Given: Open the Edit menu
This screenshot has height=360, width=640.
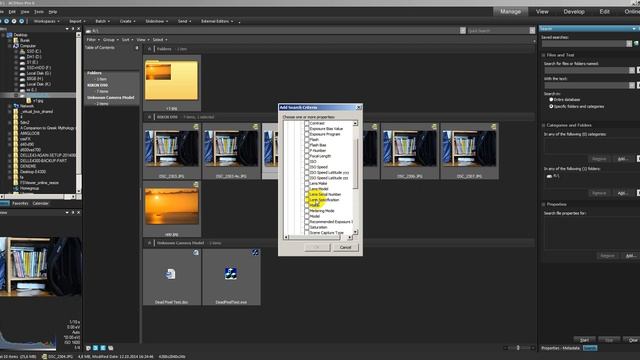Looking at the screenshot, I should point(12,12).
